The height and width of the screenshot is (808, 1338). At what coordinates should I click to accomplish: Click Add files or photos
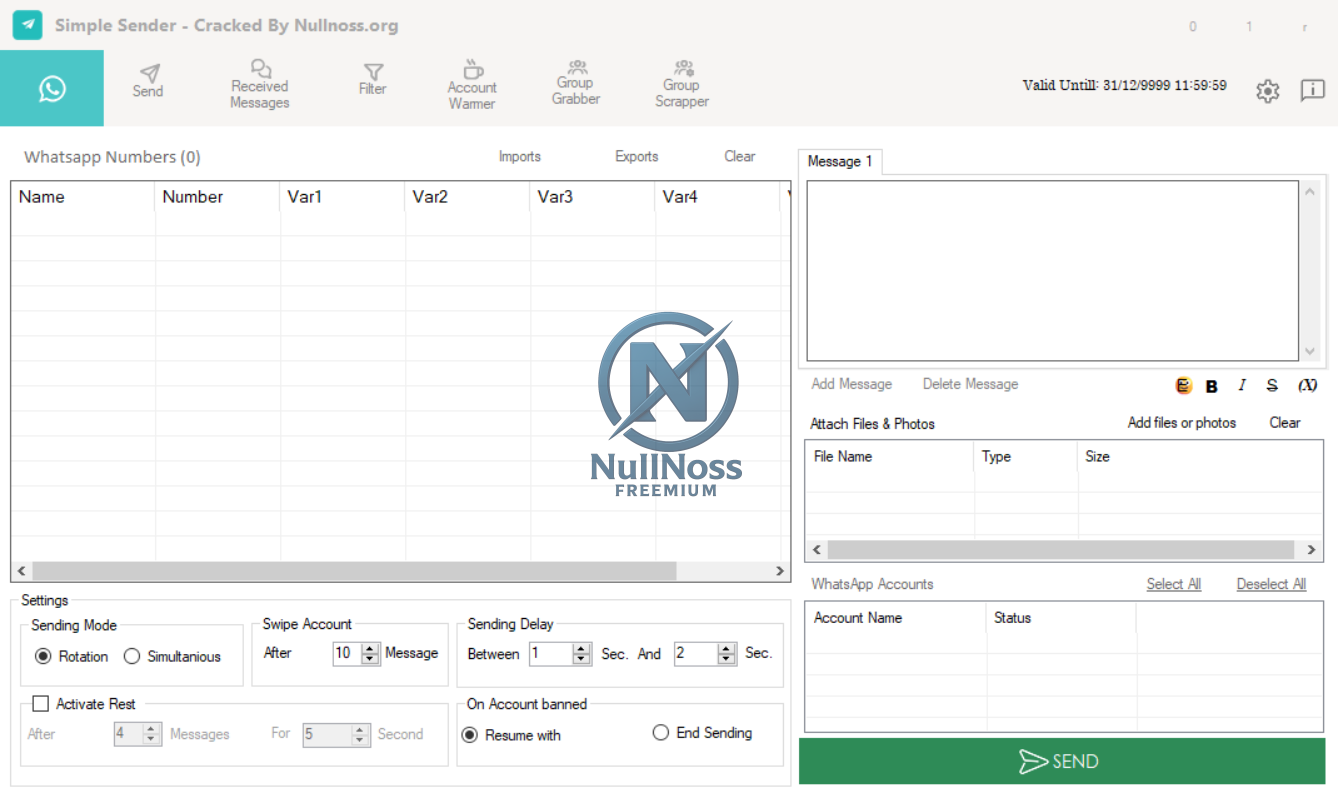point(1182,423)
